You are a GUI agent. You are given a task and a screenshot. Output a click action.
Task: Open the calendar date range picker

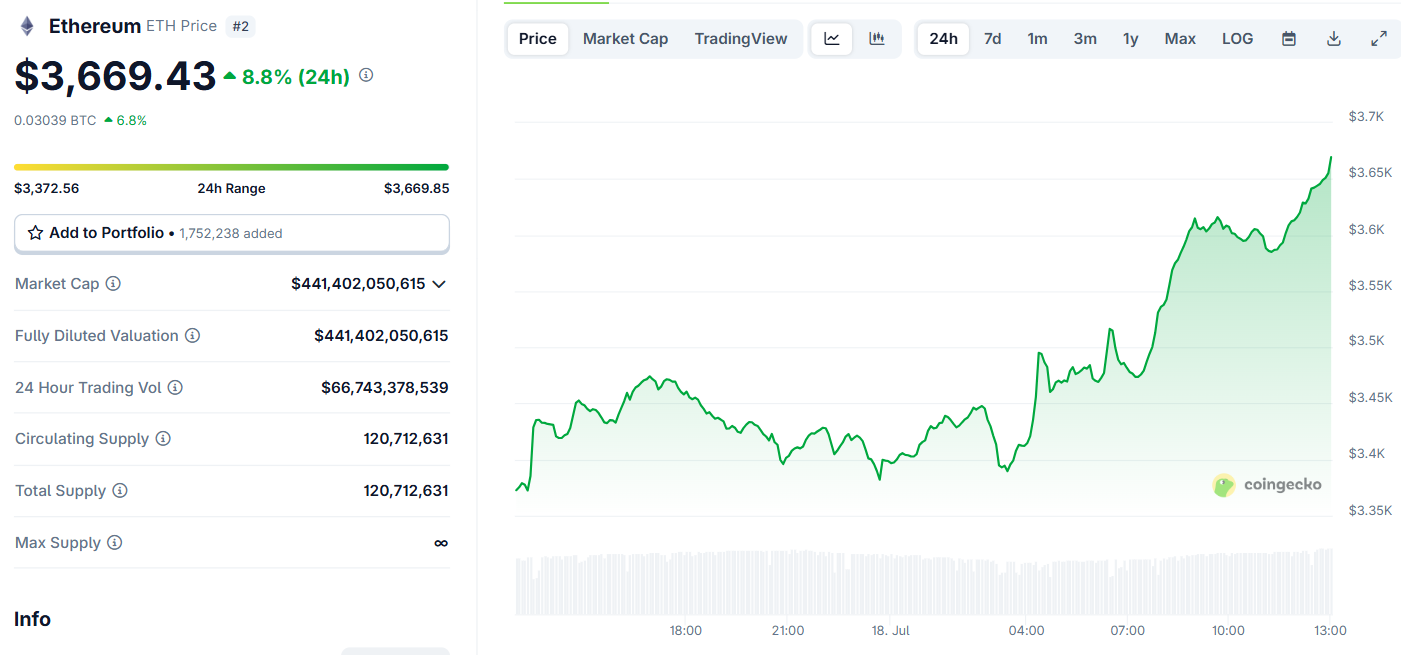pyautogui.click(x=1289, y=39)
